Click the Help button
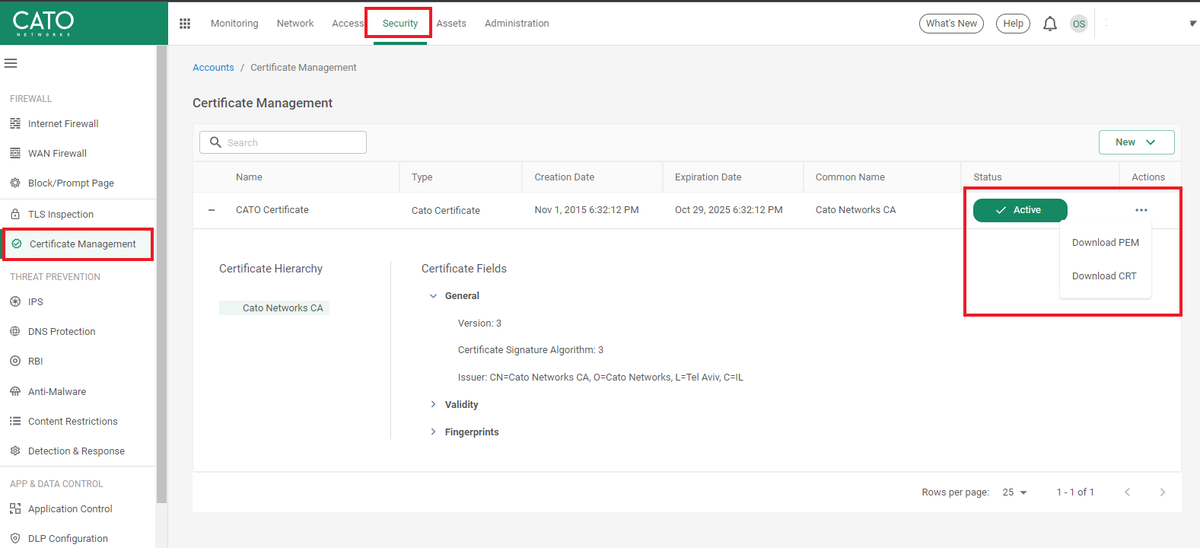 tap(1013, 23)
